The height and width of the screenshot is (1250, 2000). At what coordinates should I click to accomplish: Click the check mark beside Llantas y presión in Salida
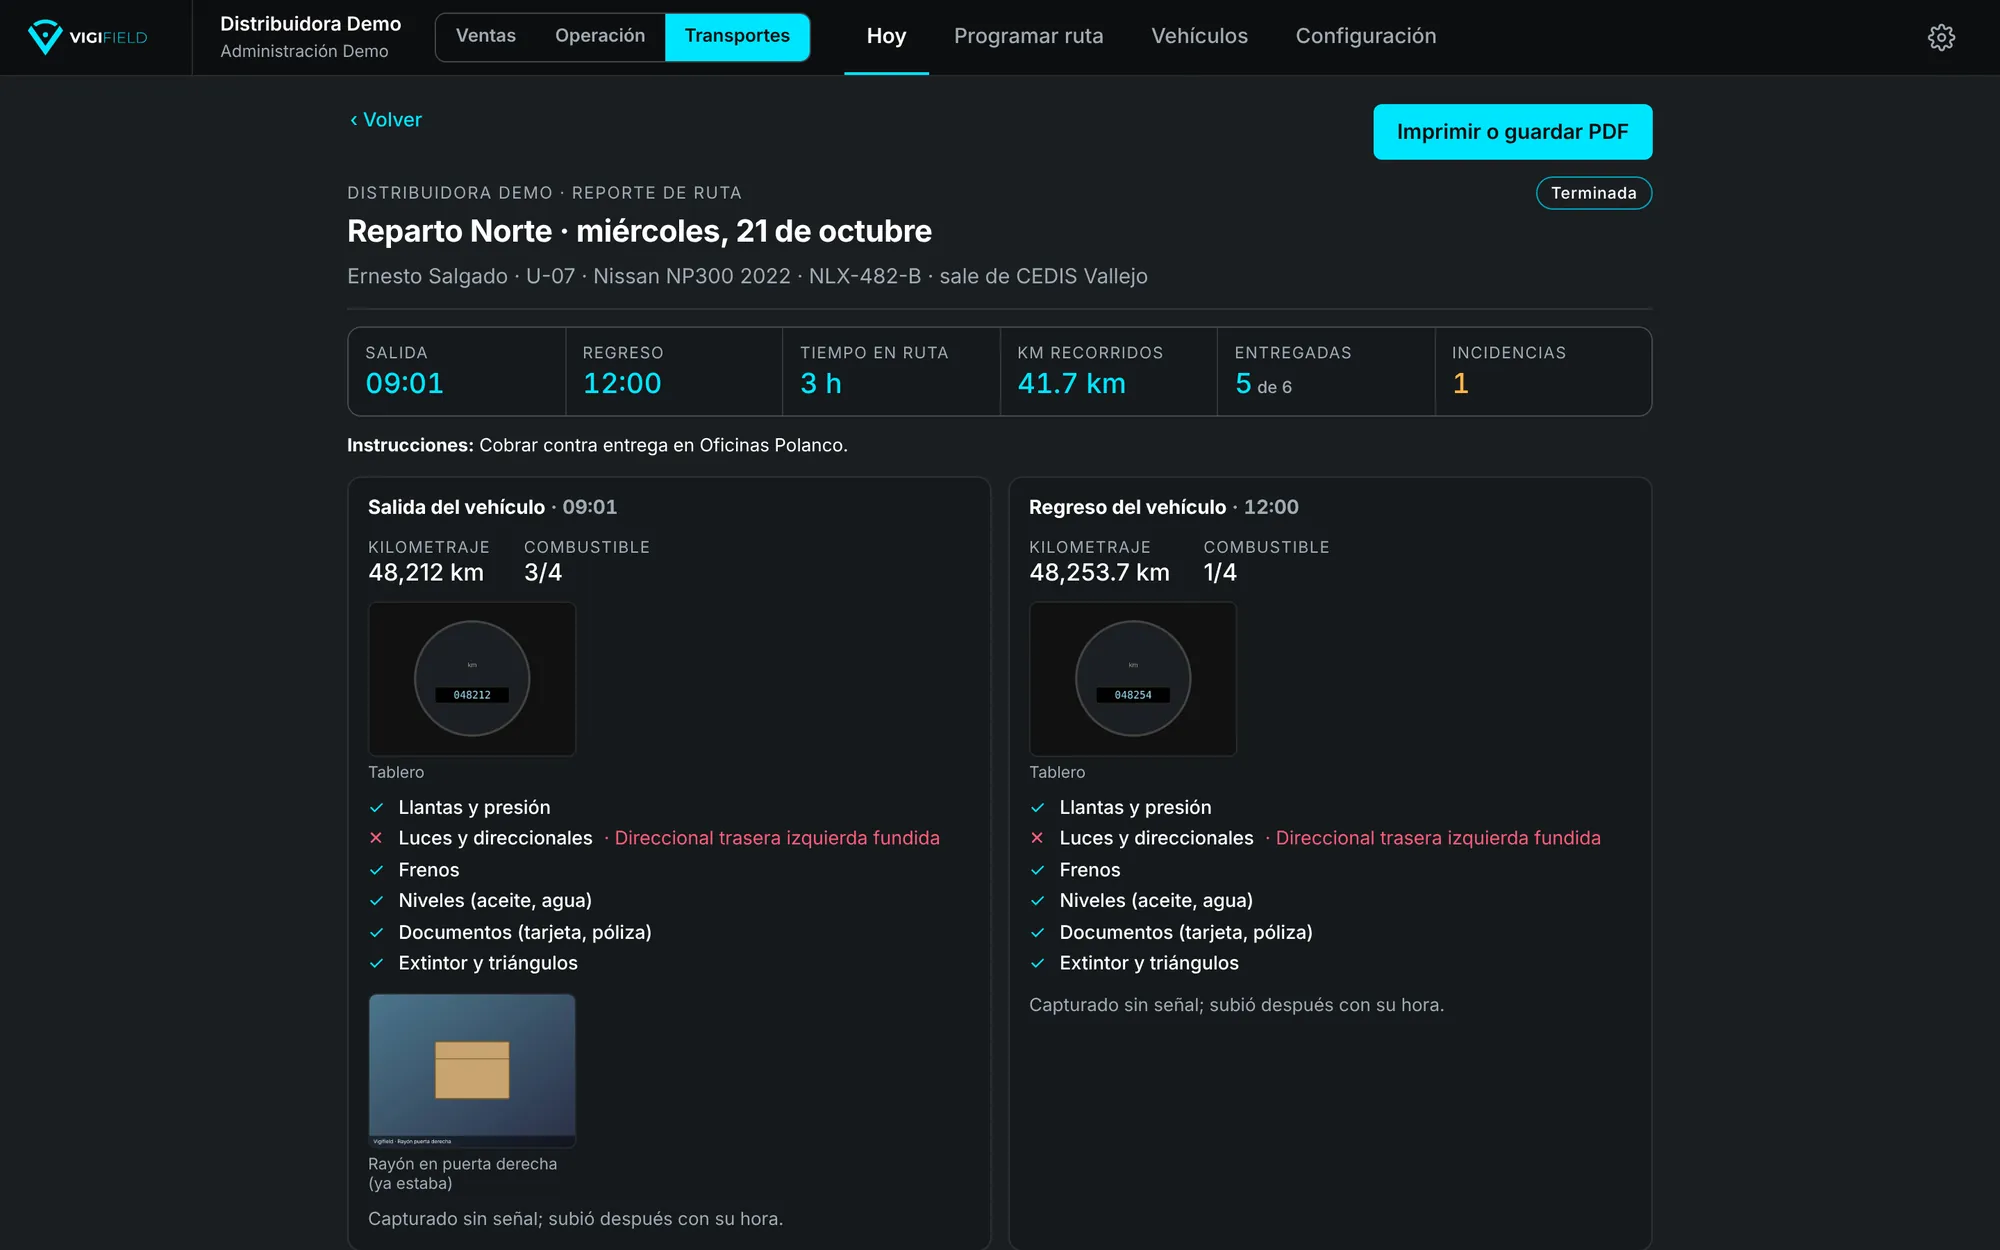coord(376,808)
